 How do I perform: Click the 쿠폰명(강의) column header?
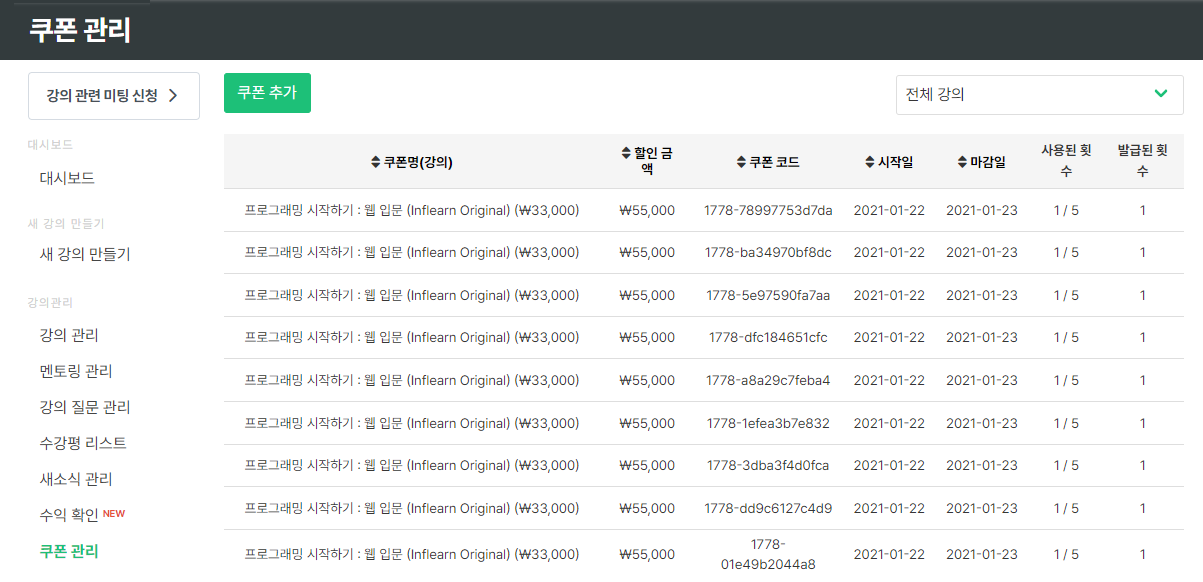pos(411,162)
